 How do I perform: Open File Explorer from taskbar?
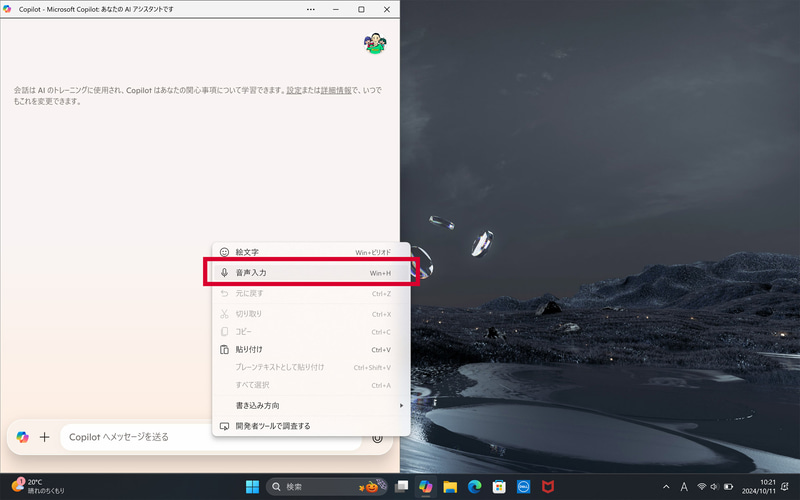click(x=450, y=487)
